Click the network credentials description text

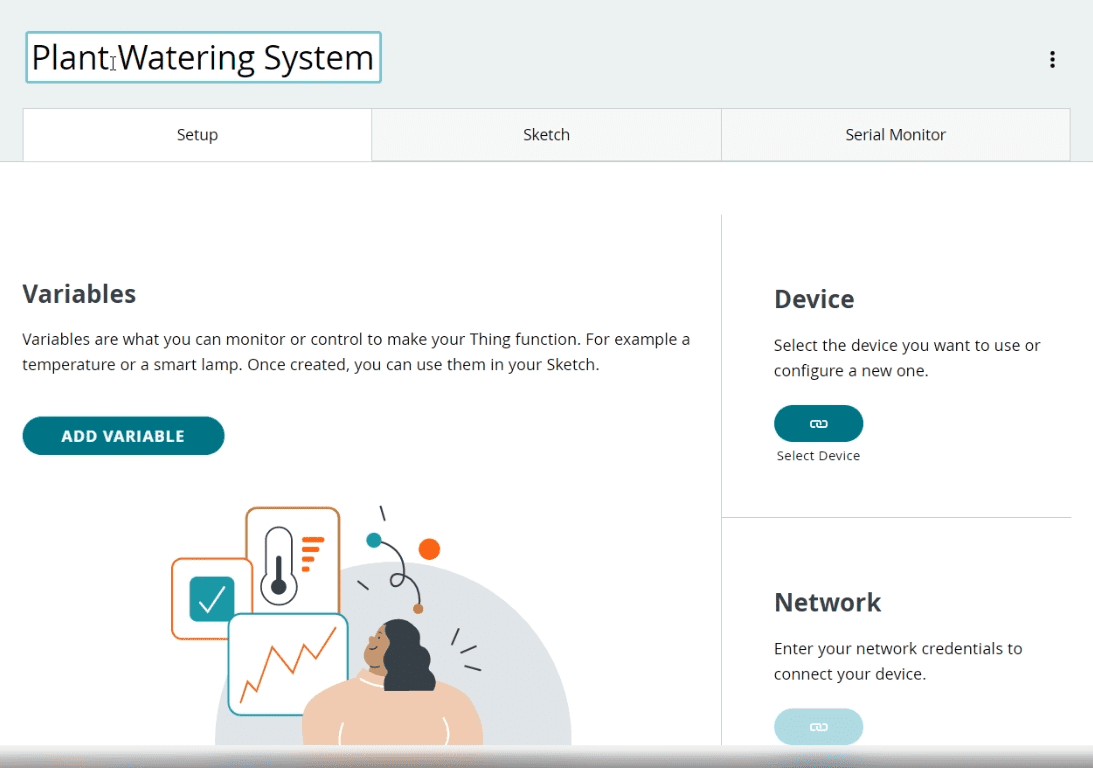click(x=897, y=661)
